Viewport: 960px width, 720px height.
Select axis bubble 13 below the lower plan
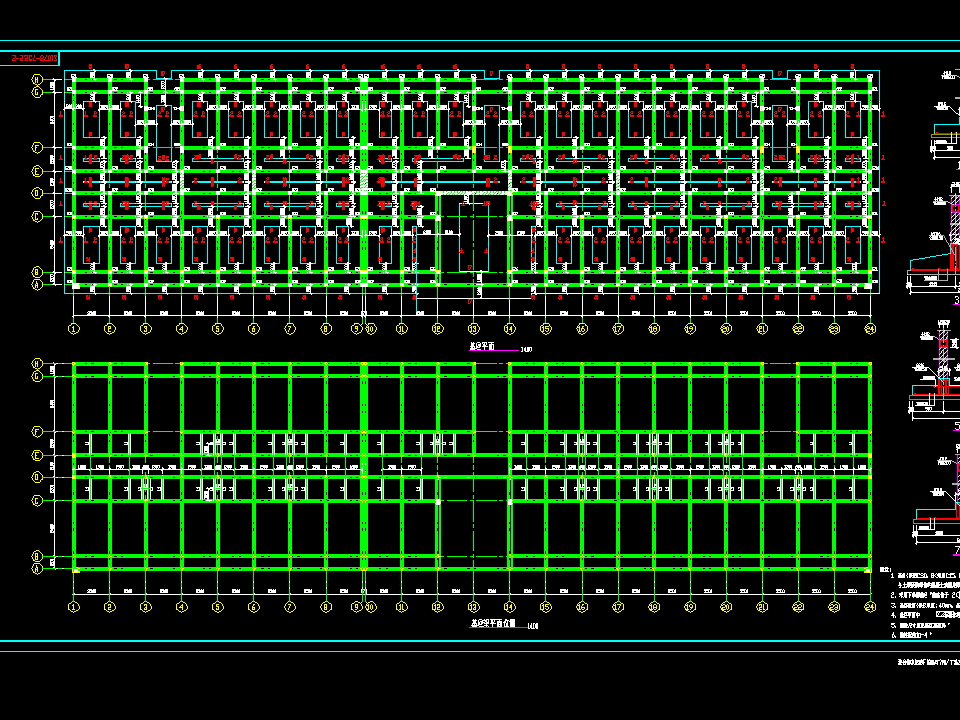point(473,606)
